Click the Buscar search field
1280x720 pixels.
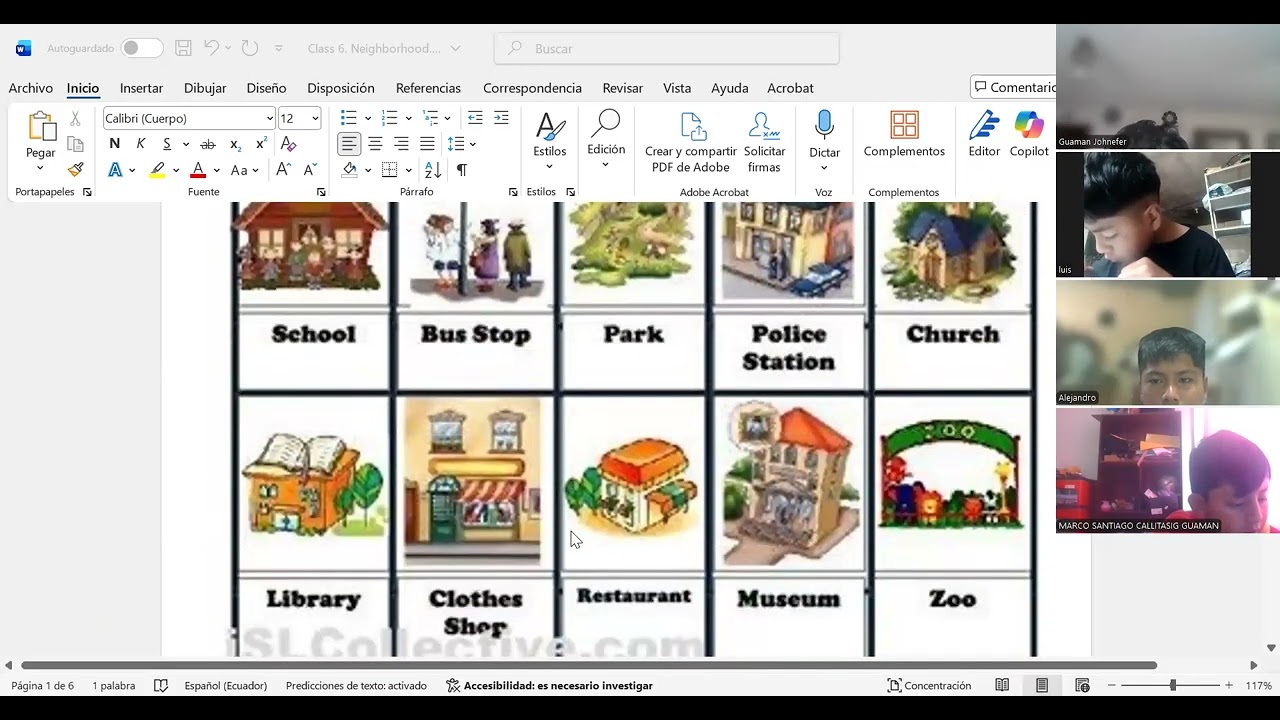tap(666, 48)
